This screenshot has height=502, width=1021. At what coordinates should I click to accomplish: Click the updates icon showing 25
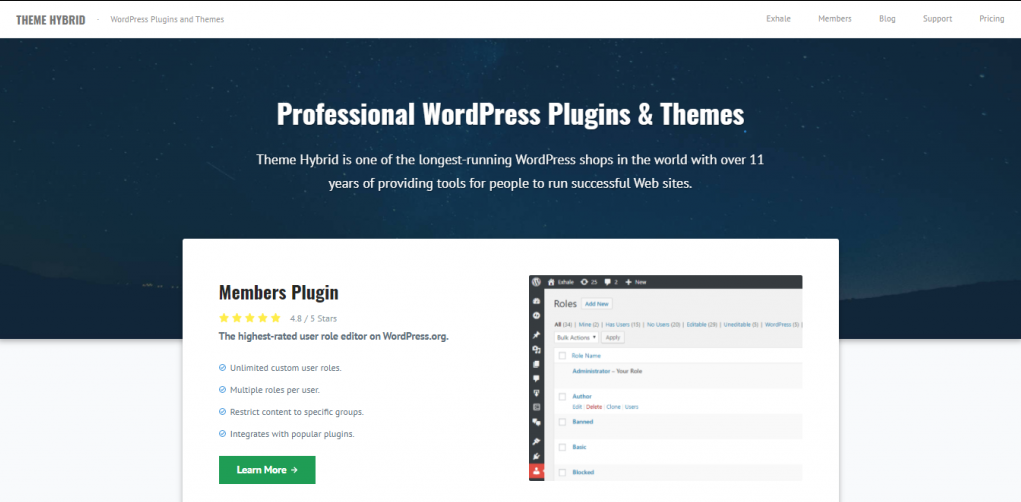coord(584,282)
